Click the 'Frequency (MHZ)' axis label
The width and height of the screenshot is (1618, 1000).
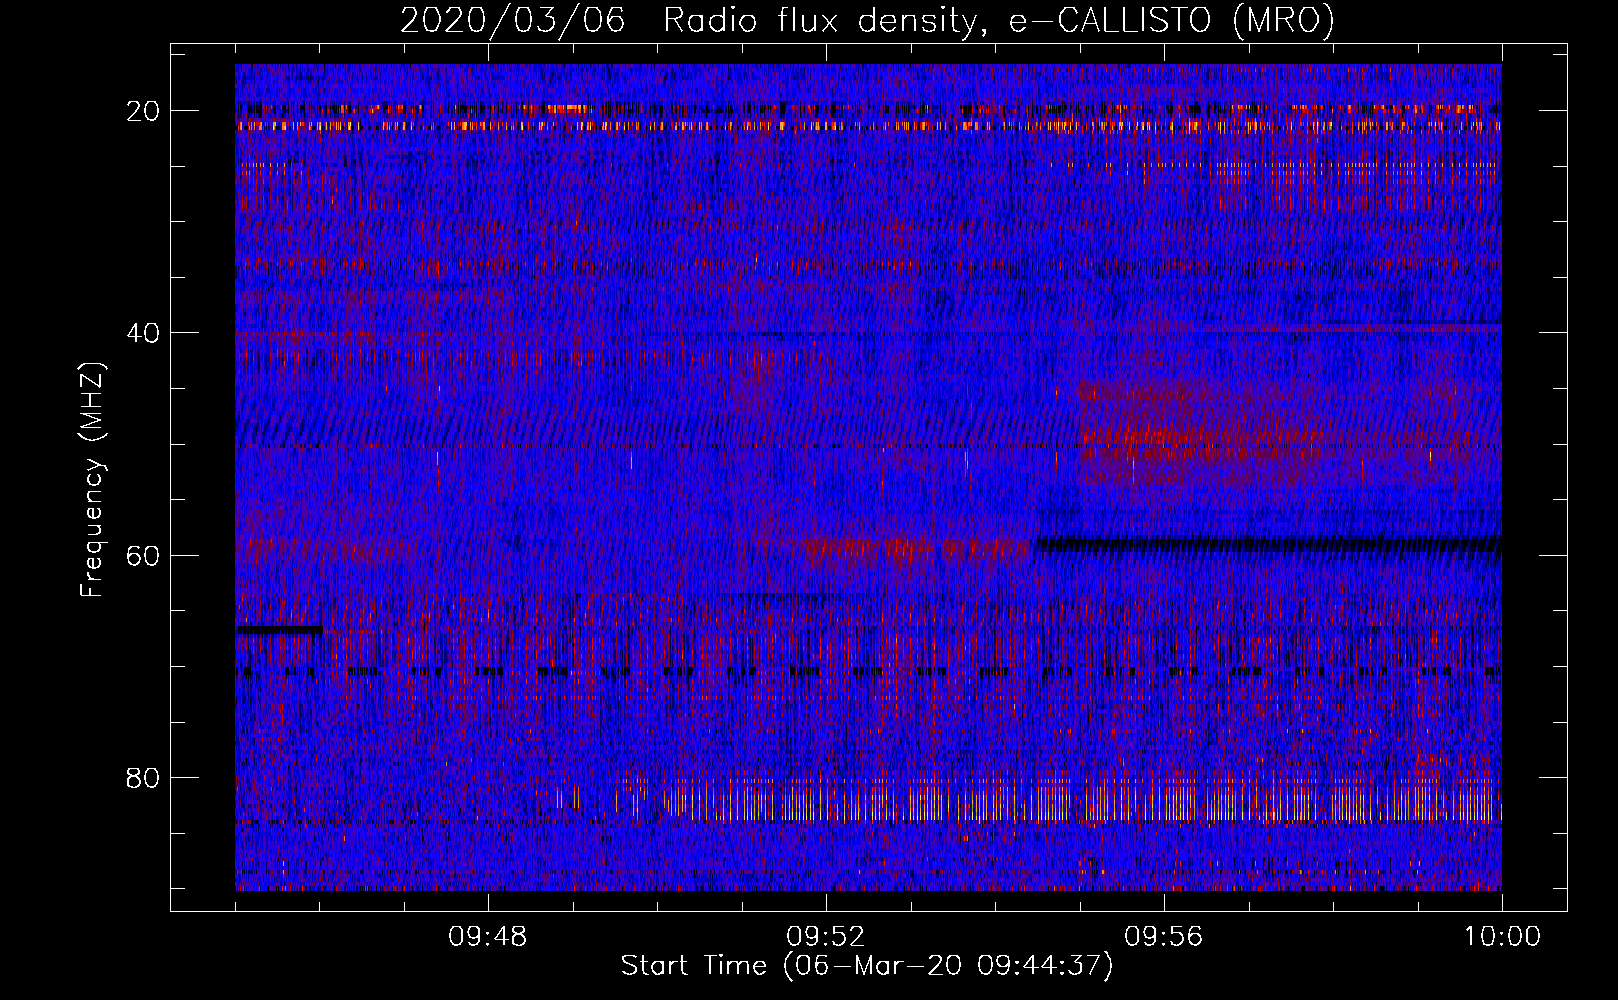[92, 480]
